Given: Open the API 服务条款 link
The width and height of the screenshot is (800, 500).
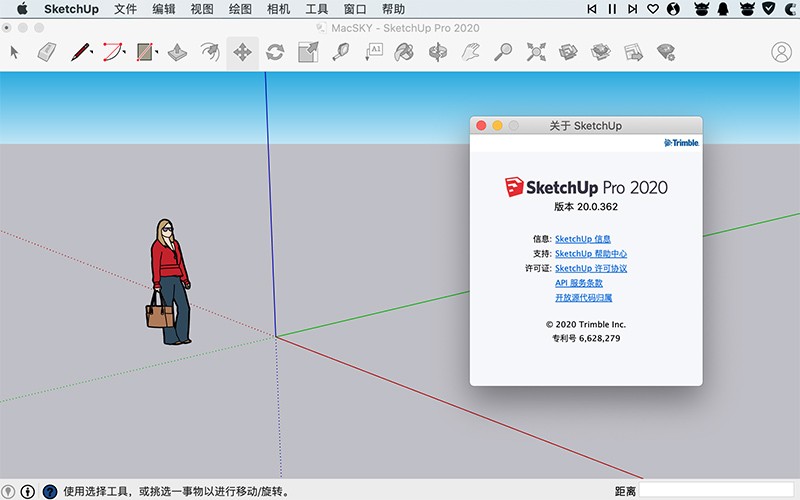Looking at the screenshot, I should 579,283.
